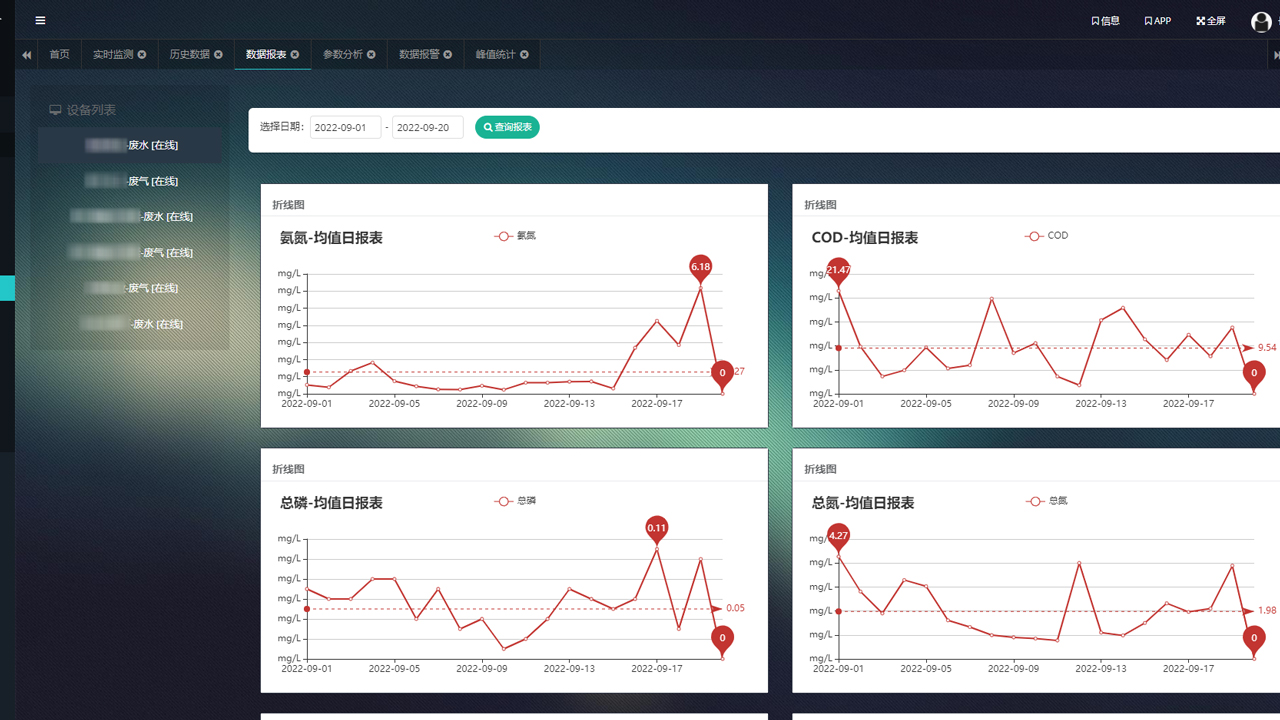Open the end date field 2022-09-20
1280x720 pixels.
(x=427, y=128)
